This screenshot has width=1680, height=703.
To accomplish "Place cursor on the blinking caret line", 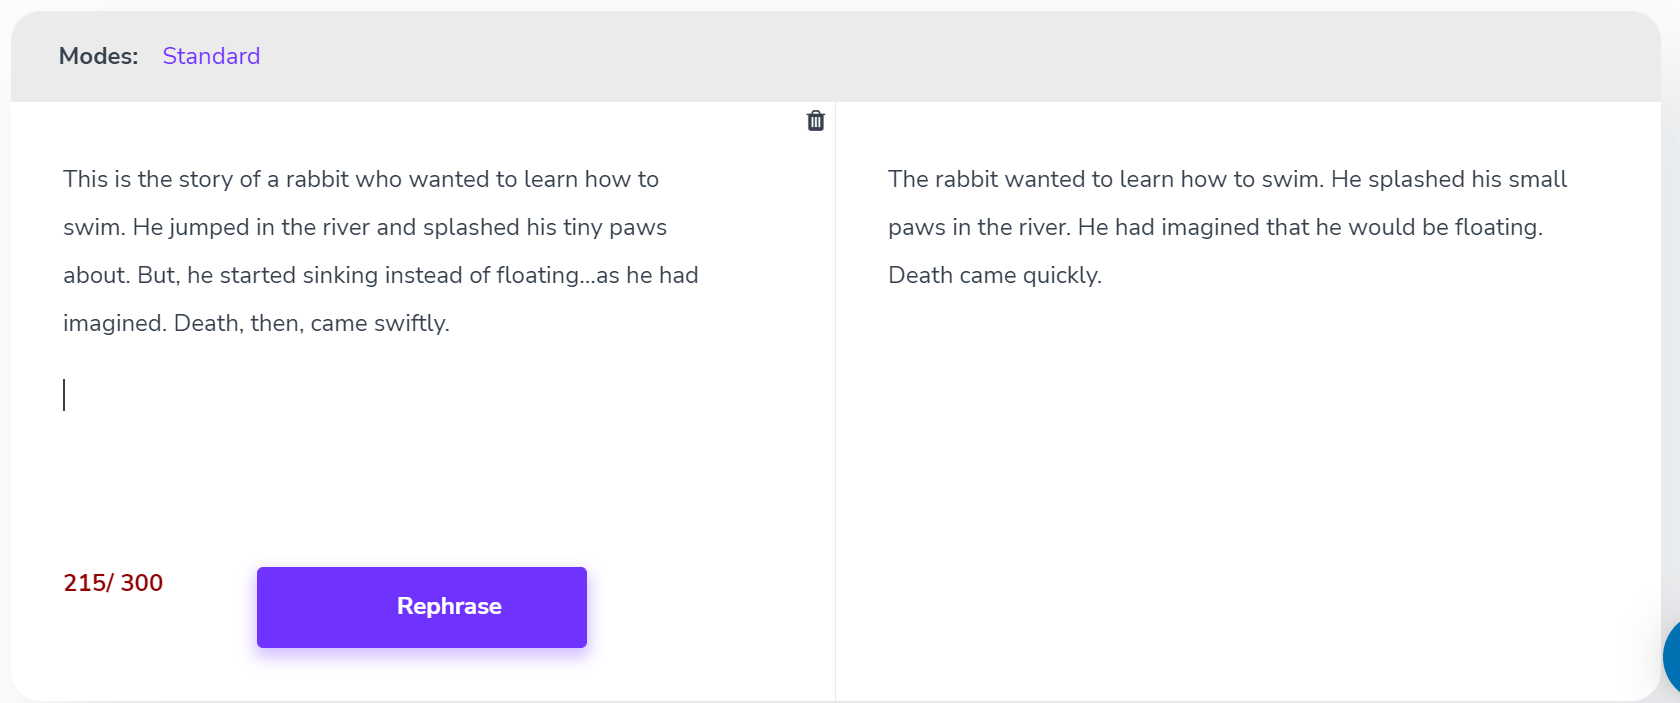I will tap(64, 395).
